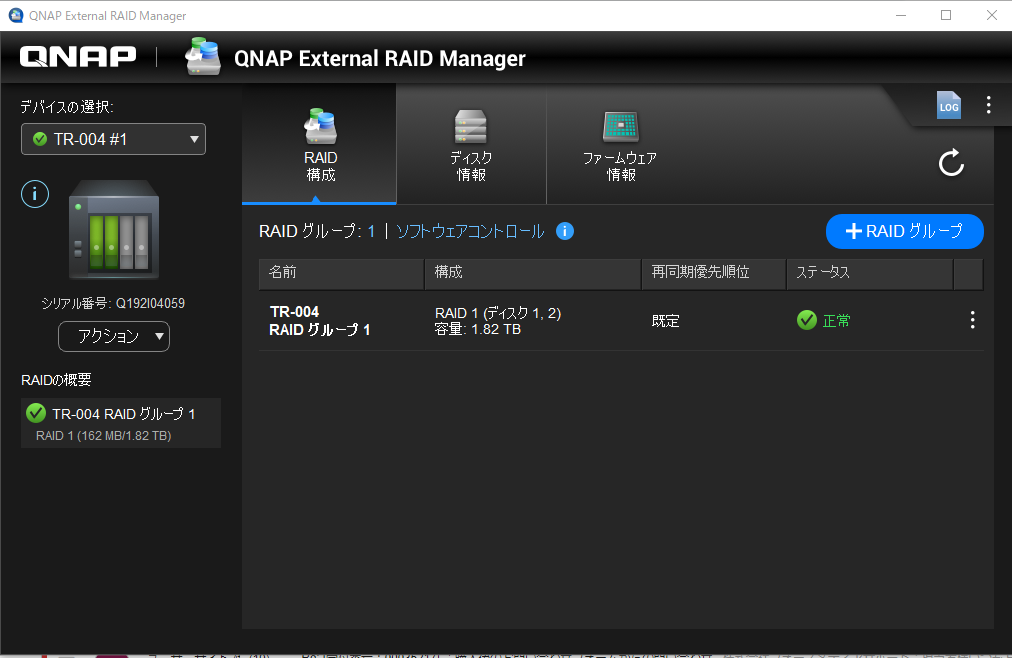Maximize the QNAP External RAID Manager window
Image resolution: width=1012 pixels, height=658 pixels.
946,15
